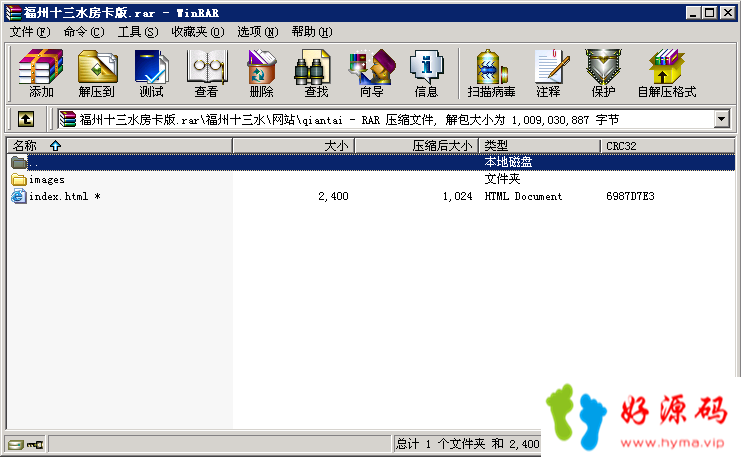Select the images folder icon

pyautogui.click(x=19, y=180)
